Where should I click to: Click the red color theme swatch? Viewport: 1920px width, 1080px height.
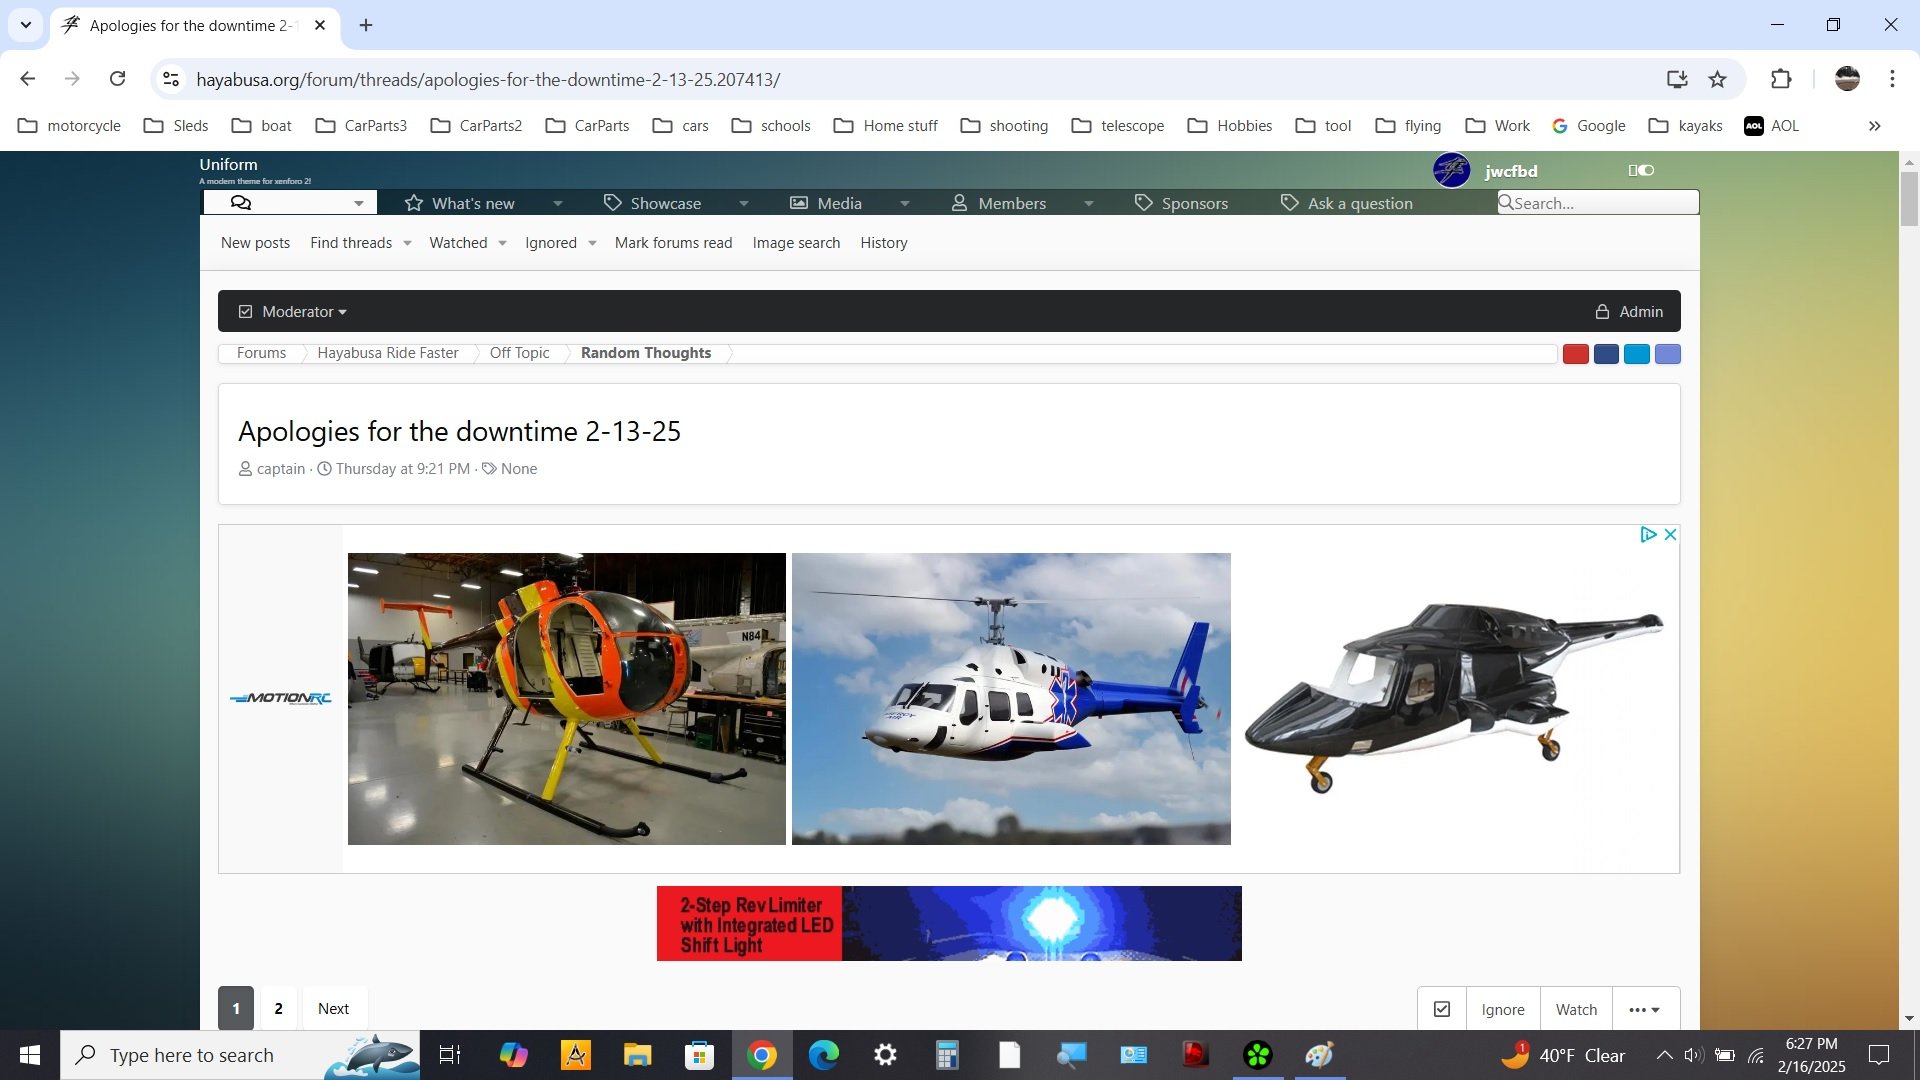click(1576, 353)
